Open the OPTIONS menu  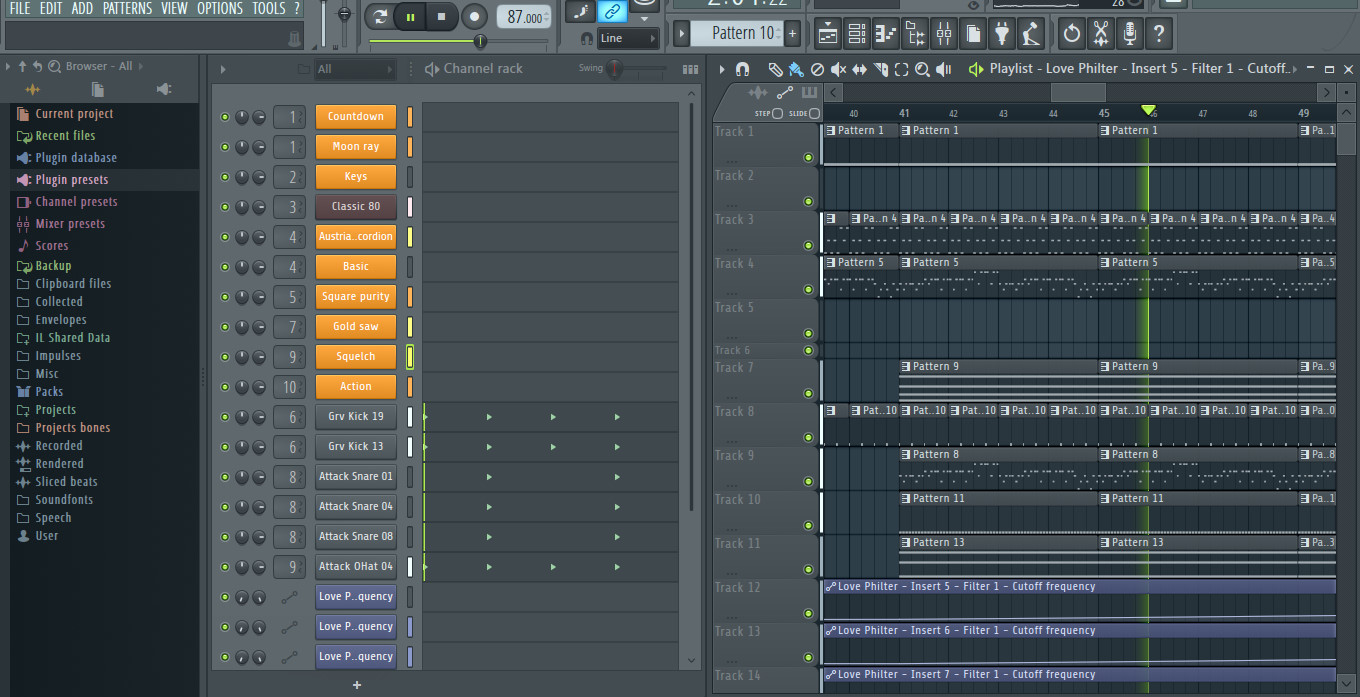pyautogui.click(x=220, y=8)
